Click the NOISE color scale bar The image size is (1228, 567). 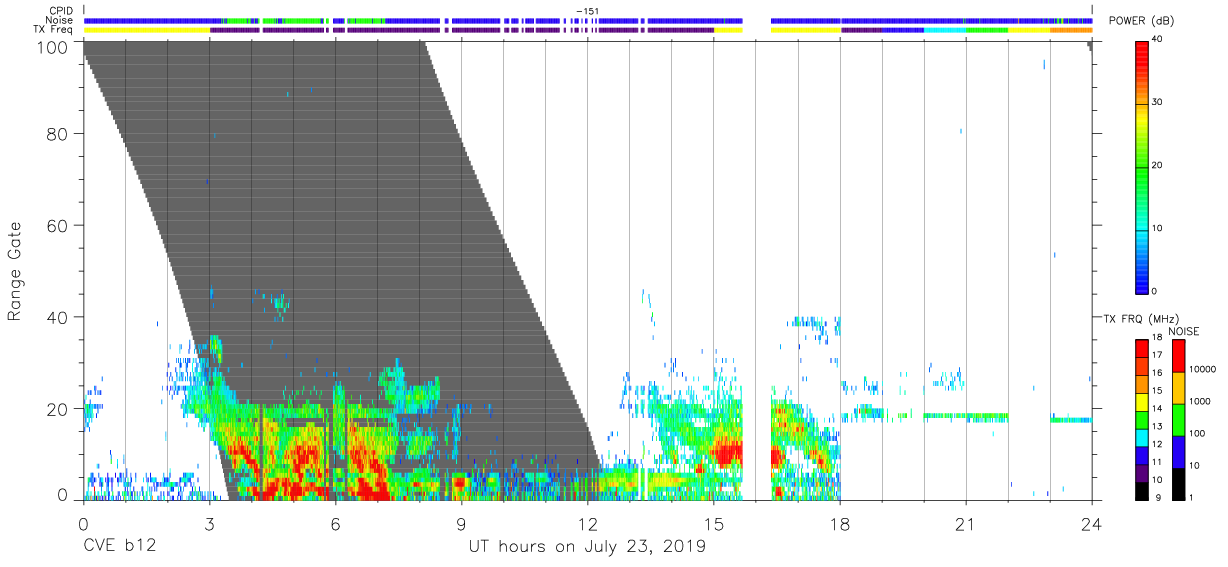click(1179, 419)
